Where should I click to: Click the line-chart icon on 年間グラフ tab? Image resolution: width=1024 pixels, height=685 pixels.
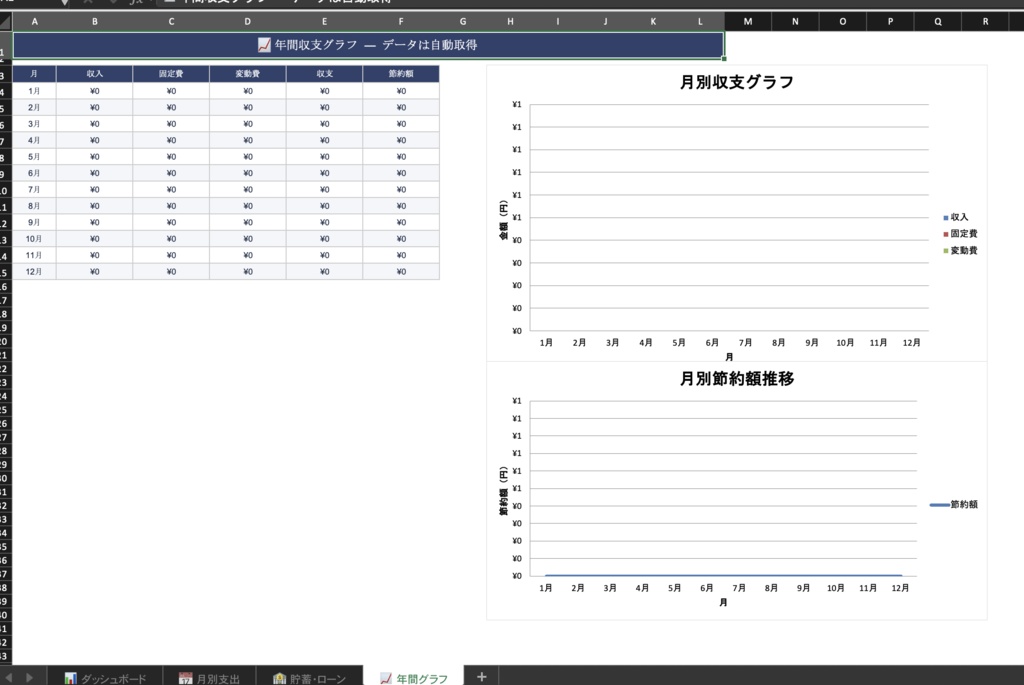coord(385,677)
